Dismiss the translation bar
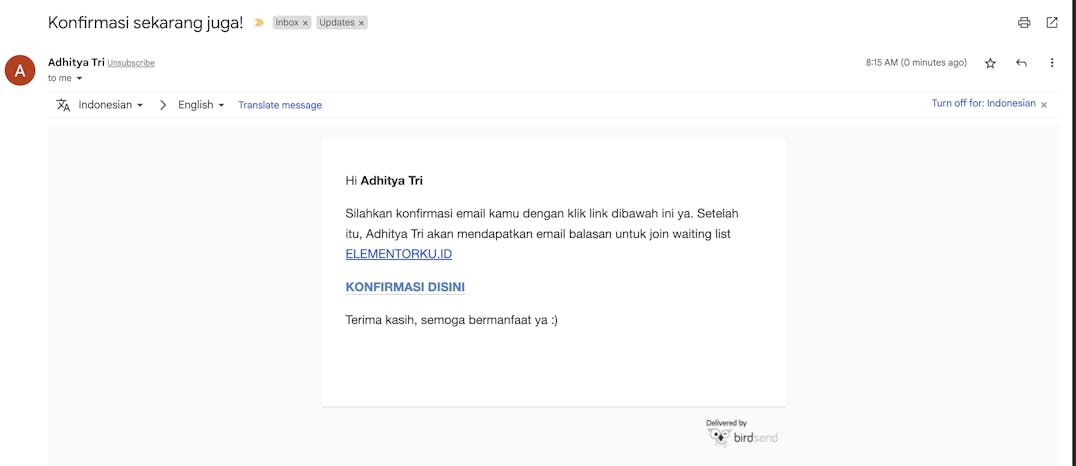Image resolution: width=1076 pixels, height=466 pixels. tap(1044, 105)
